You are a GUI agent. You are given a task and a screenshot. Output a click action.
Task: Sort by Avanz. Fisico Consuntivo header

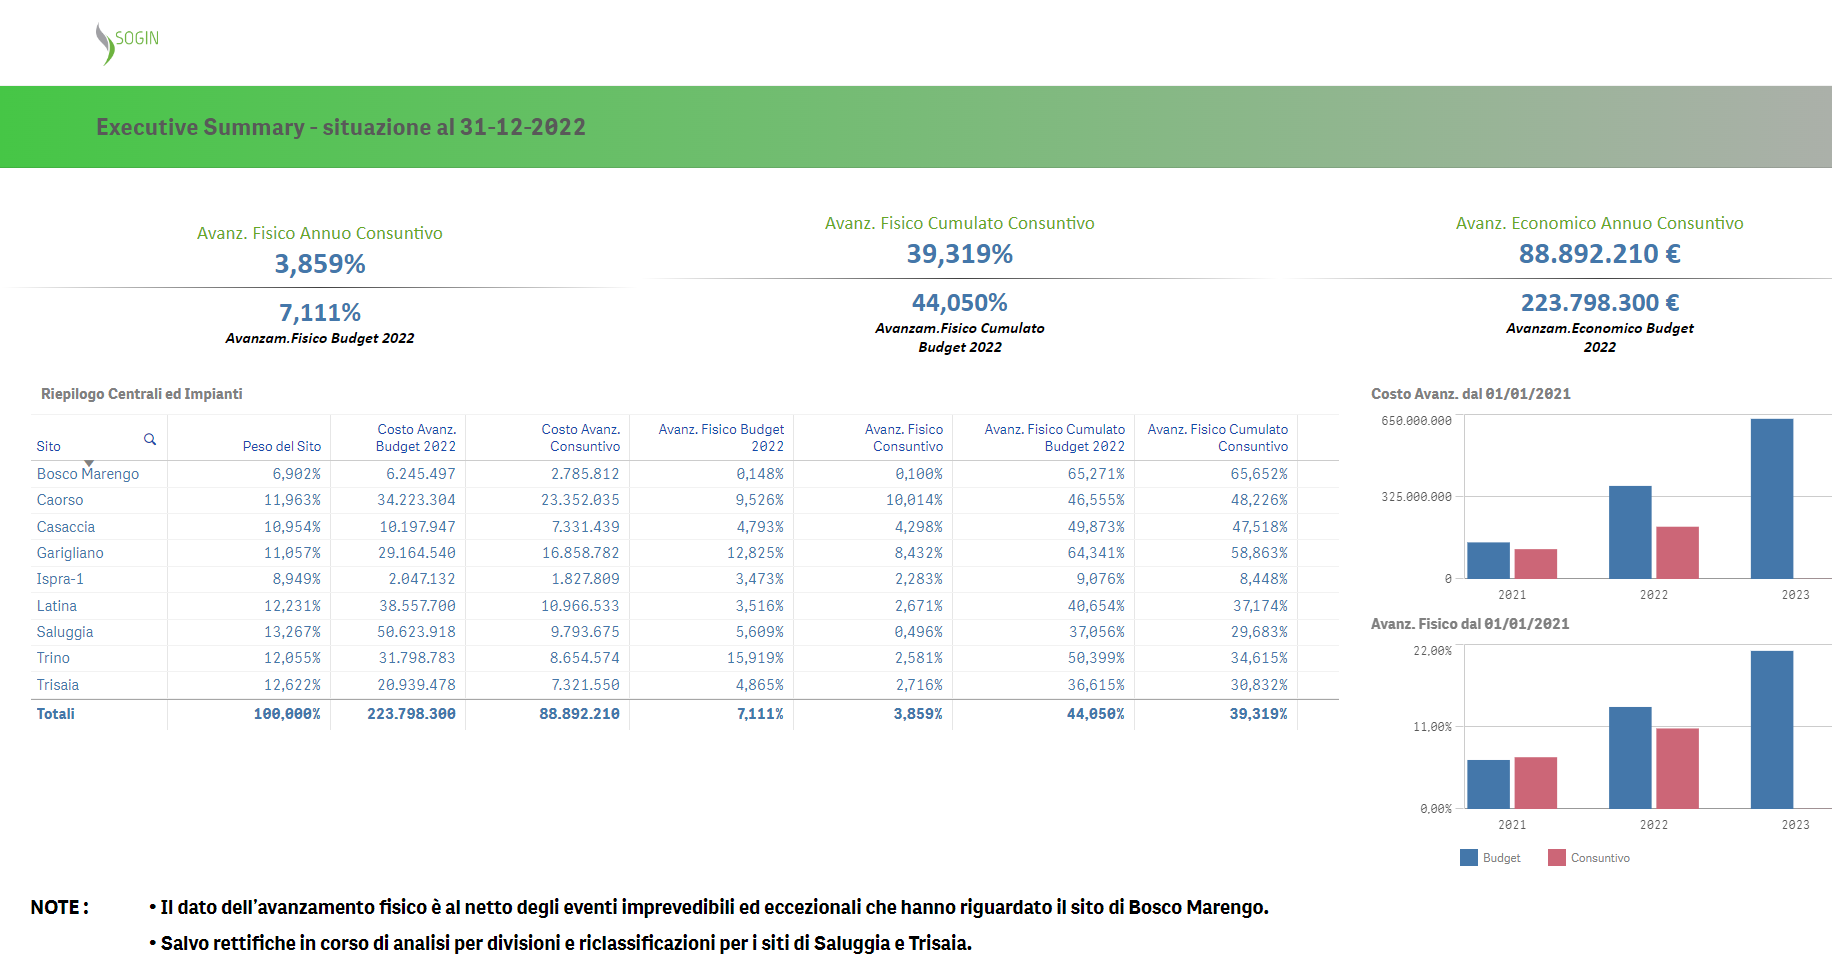pos(904,438)
